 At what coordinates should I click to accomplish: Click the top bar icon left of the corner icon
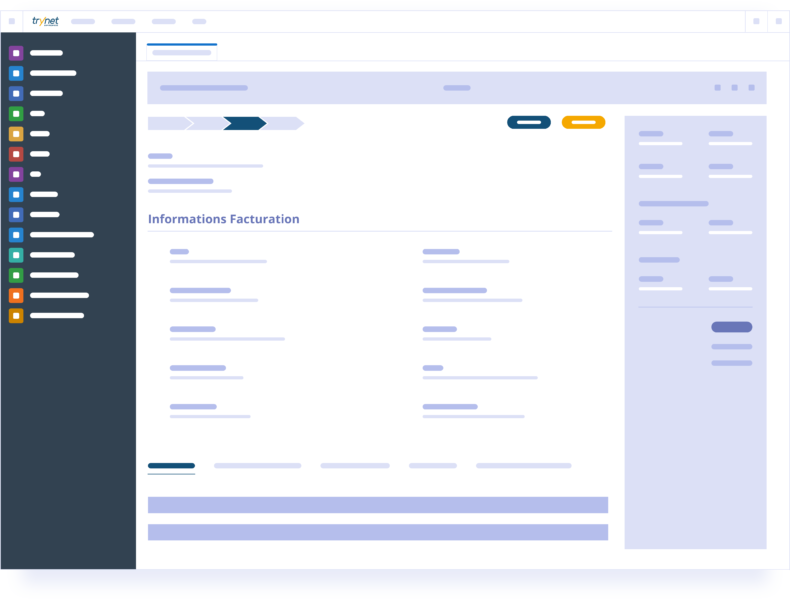click(x=756, y=21)
